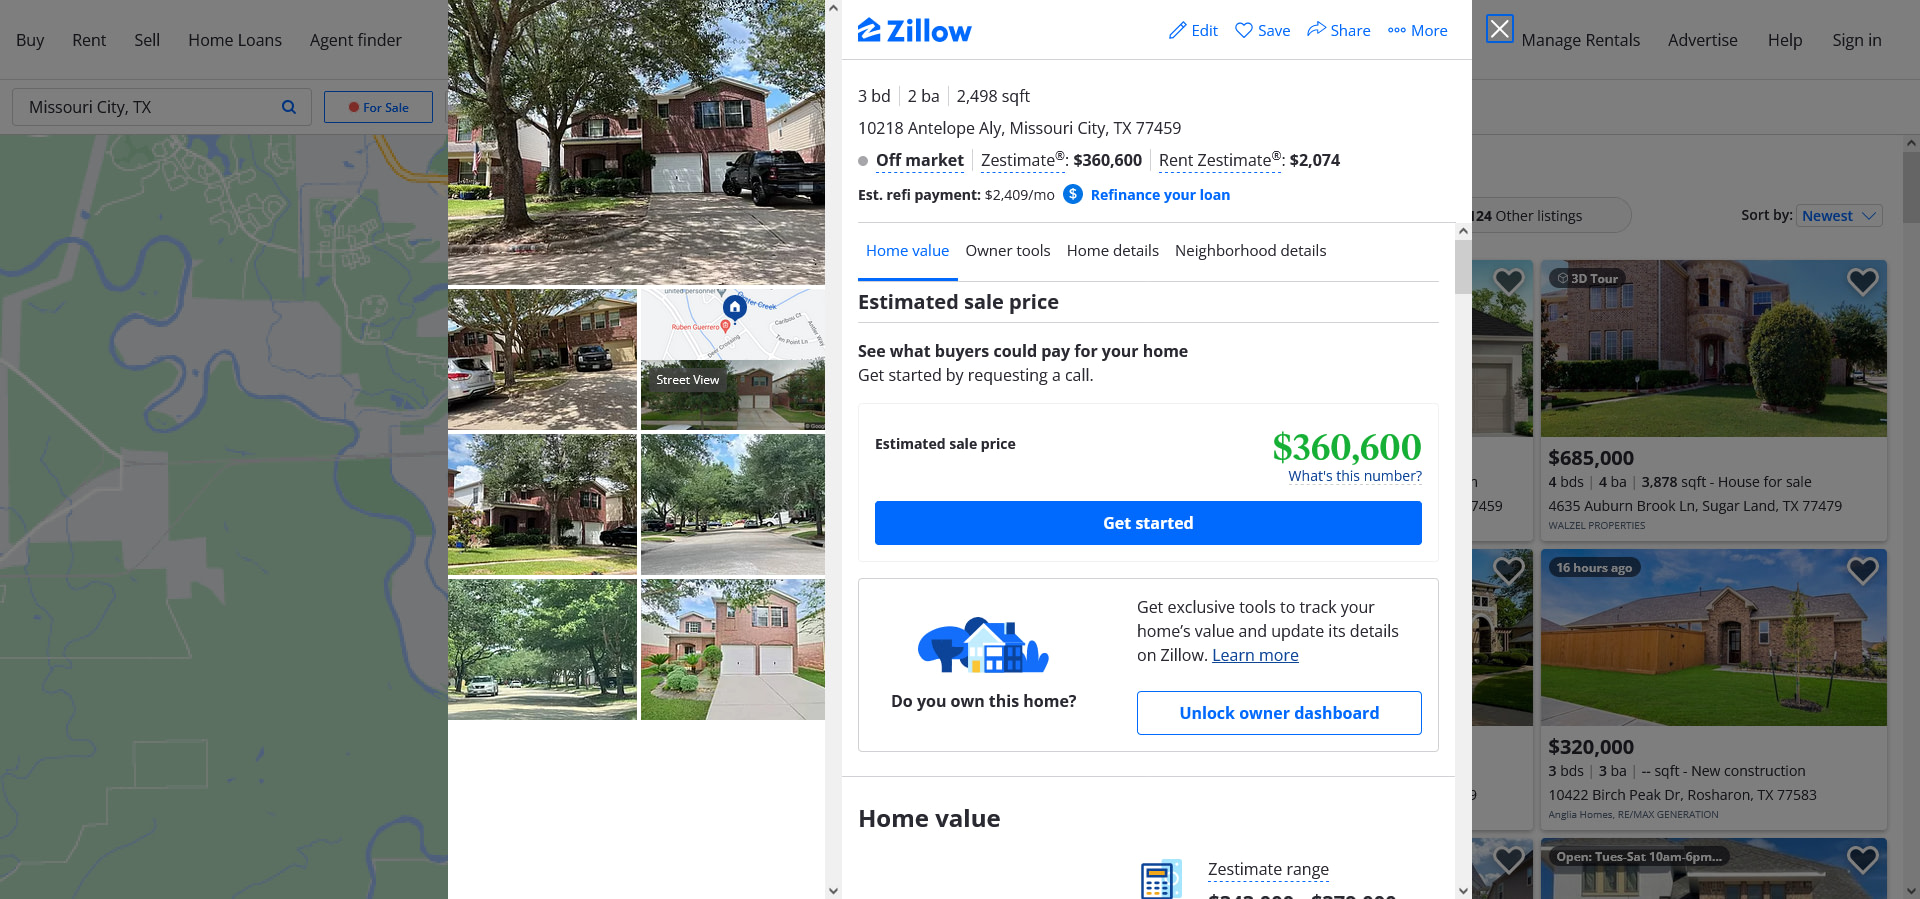The image size is (1920, 899).
Task: Favorite the $685,000 listing using its heart
Action: (x=1862, y=282)
